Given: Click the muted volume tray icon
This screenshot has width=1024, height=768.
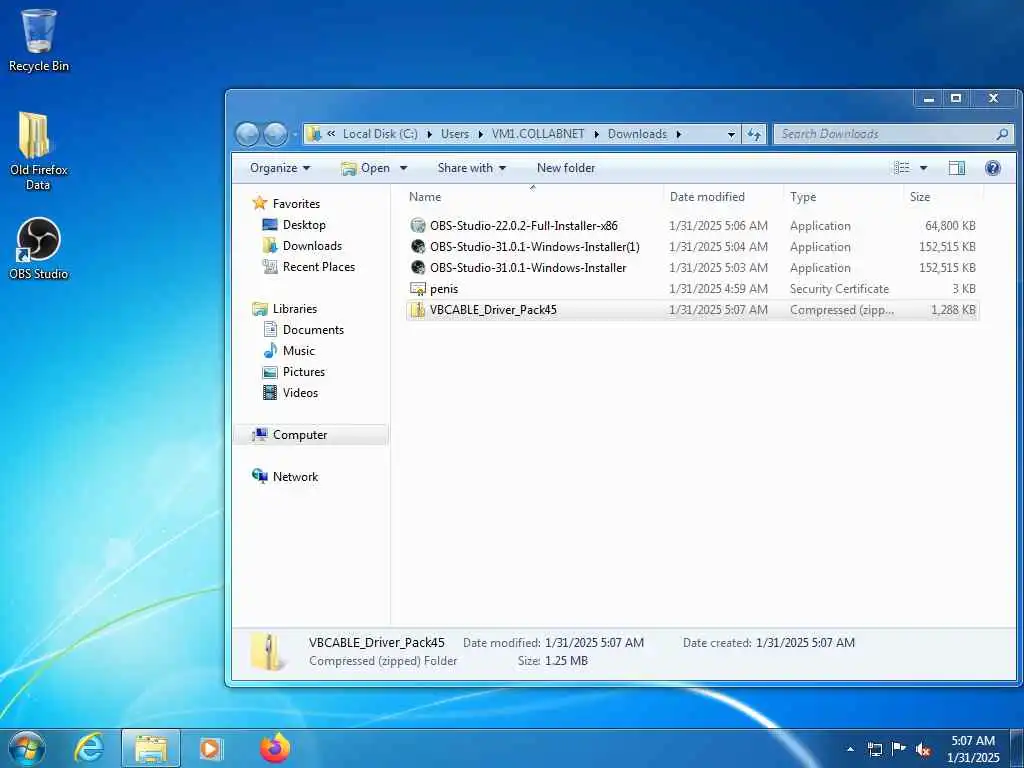Looking at the screenshot, I should pos(923,750).
